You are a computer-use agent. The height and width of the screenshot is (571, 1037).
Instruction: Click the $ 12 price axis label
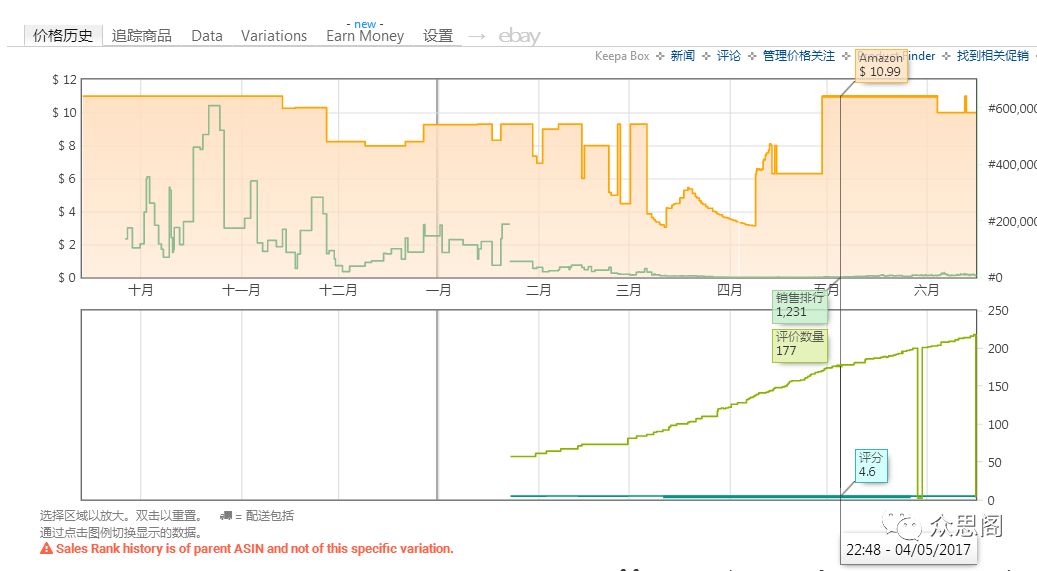point(65,80)
